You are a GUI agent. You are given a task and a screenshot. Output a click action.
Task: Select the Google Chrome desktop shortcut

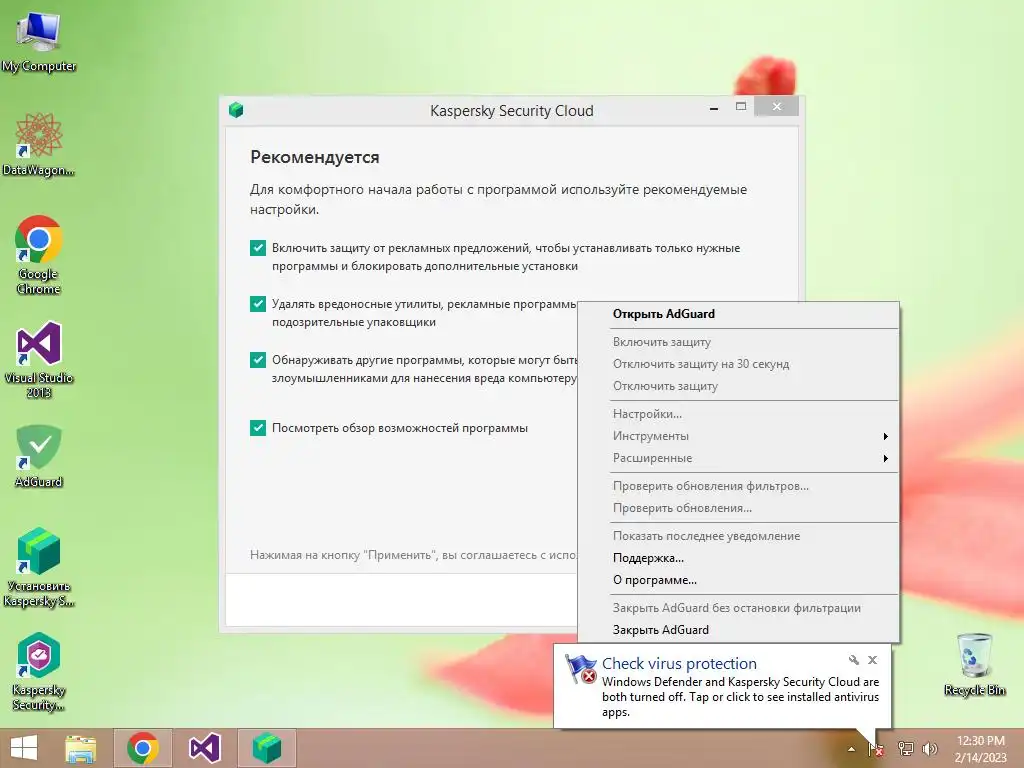pyautogui.click(x=39, y=255)
